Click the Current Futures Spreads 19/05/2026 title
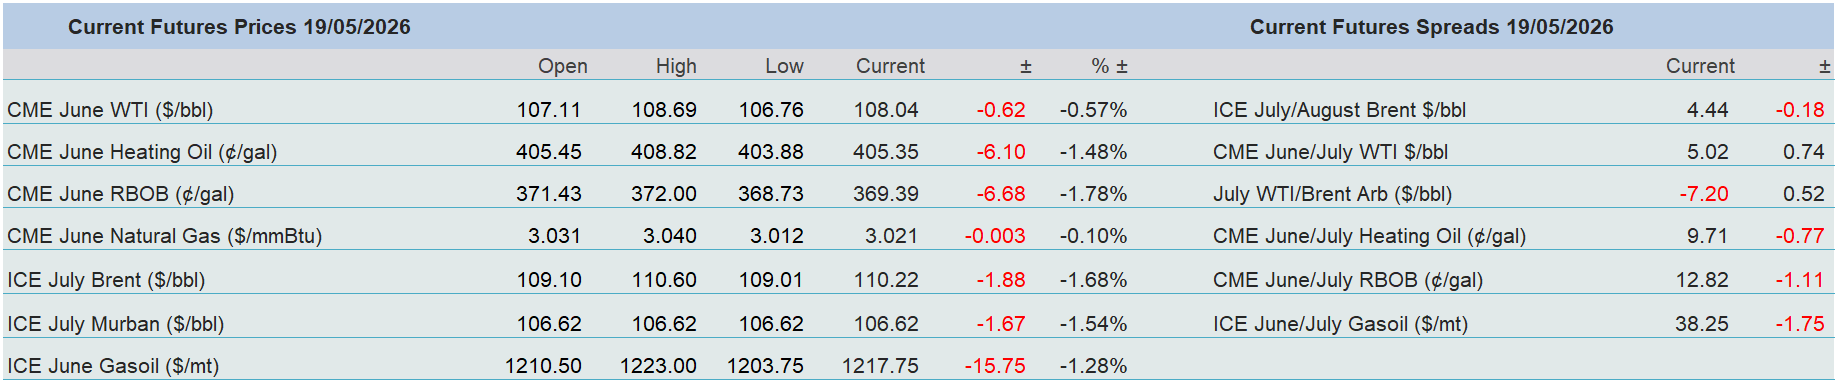1840x387 pixels. click(1431, 27)
